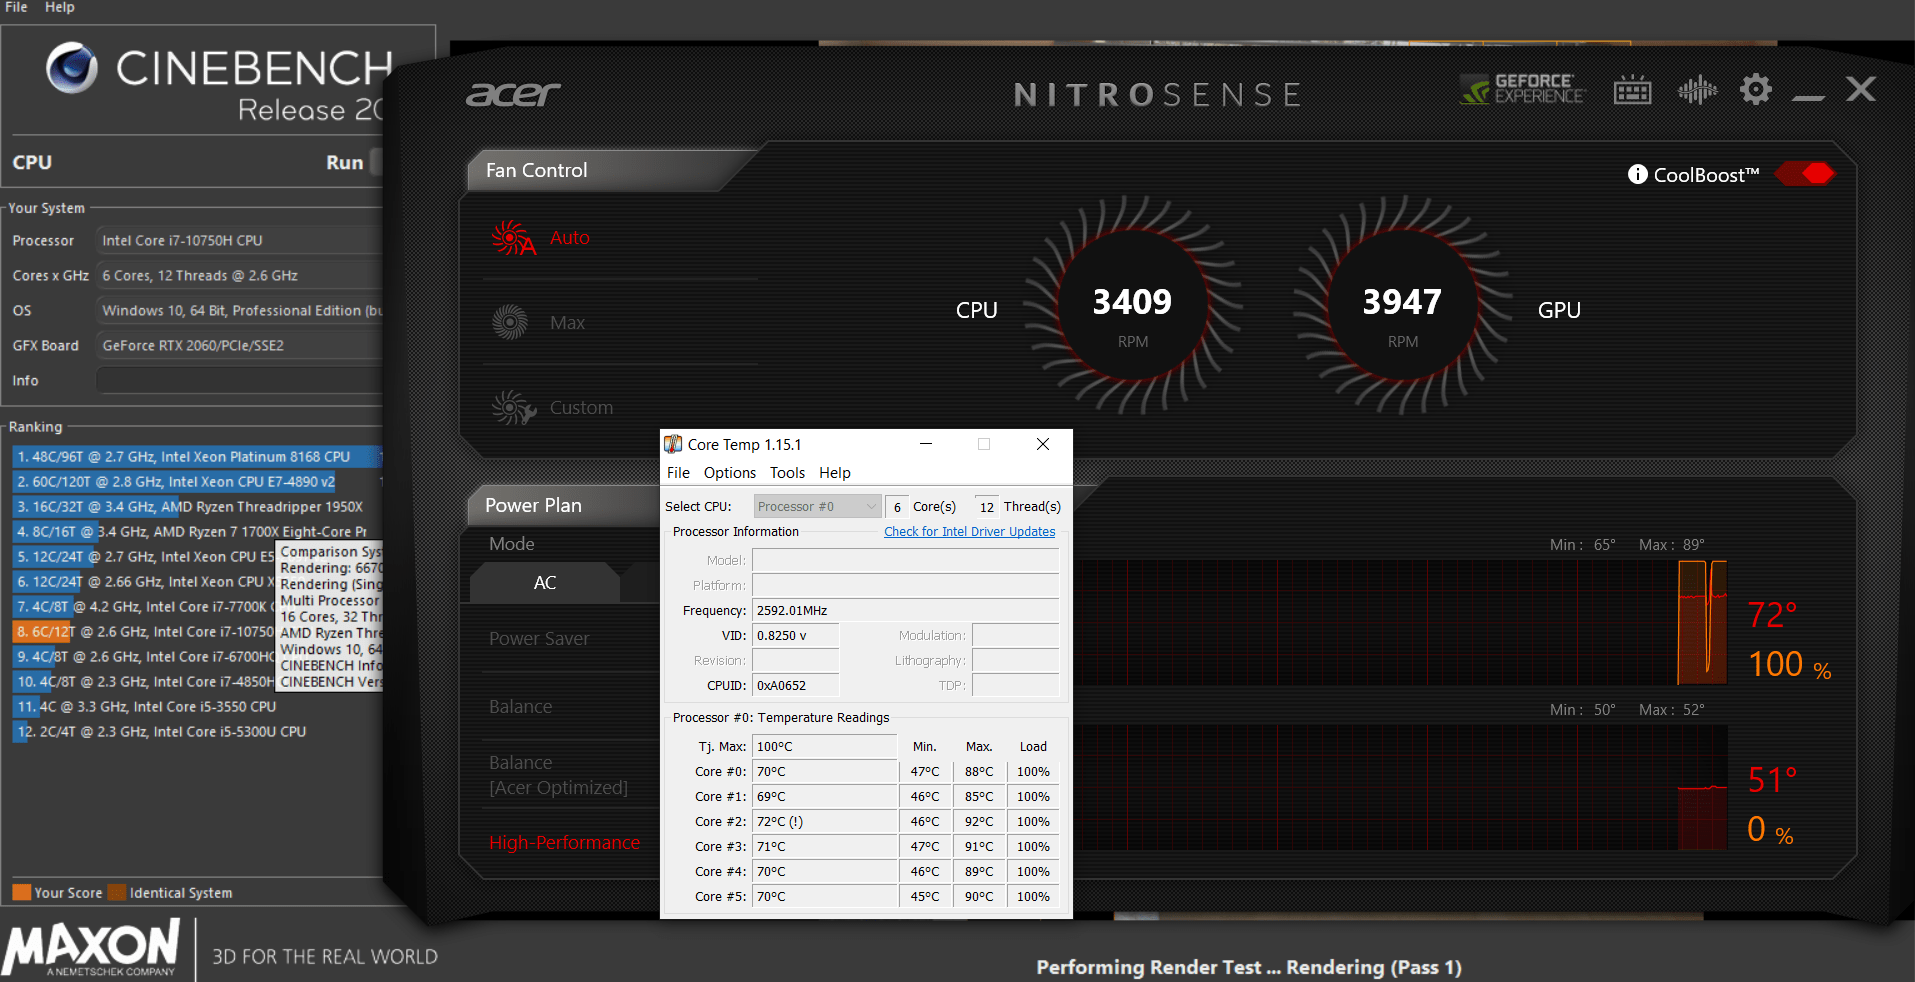Minimize the NitroSense window
The image size is (1915, 982).
[x=1808, y=97]
